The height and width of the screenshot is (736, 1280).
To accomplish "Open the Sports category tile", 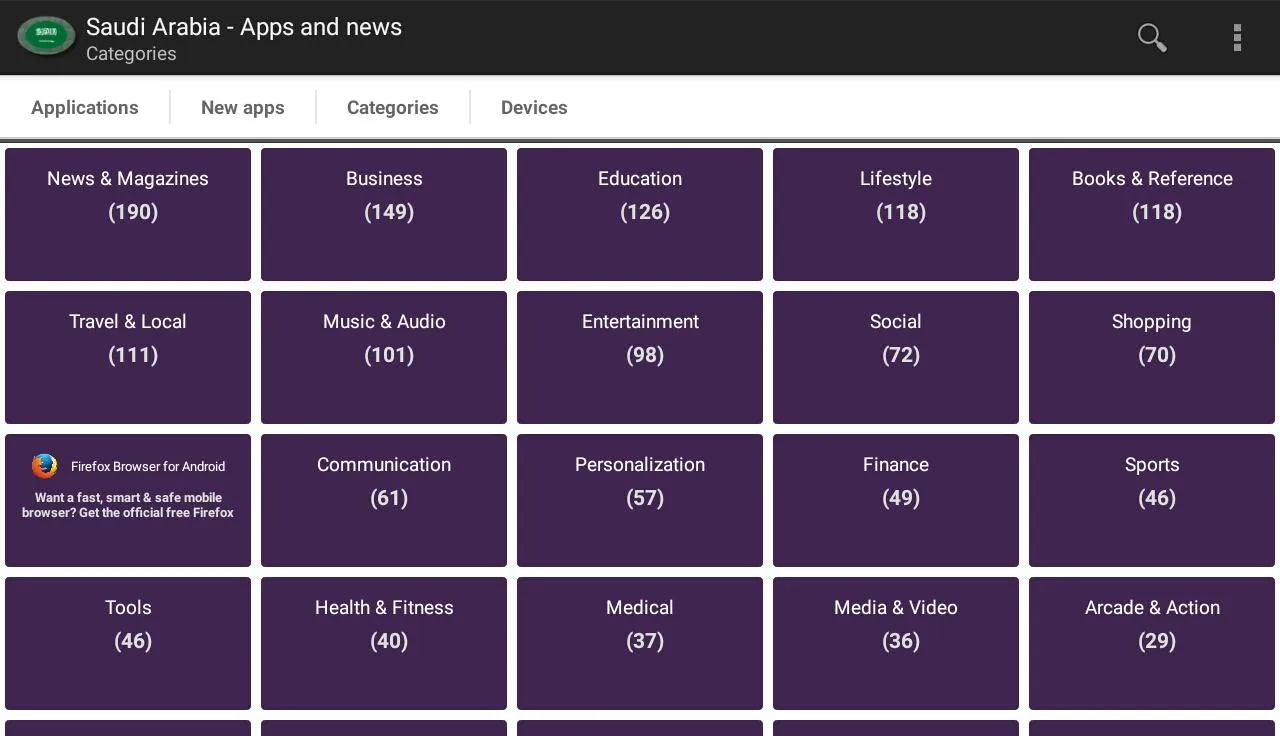I will pyautogui.click(x=1152, y=500).
